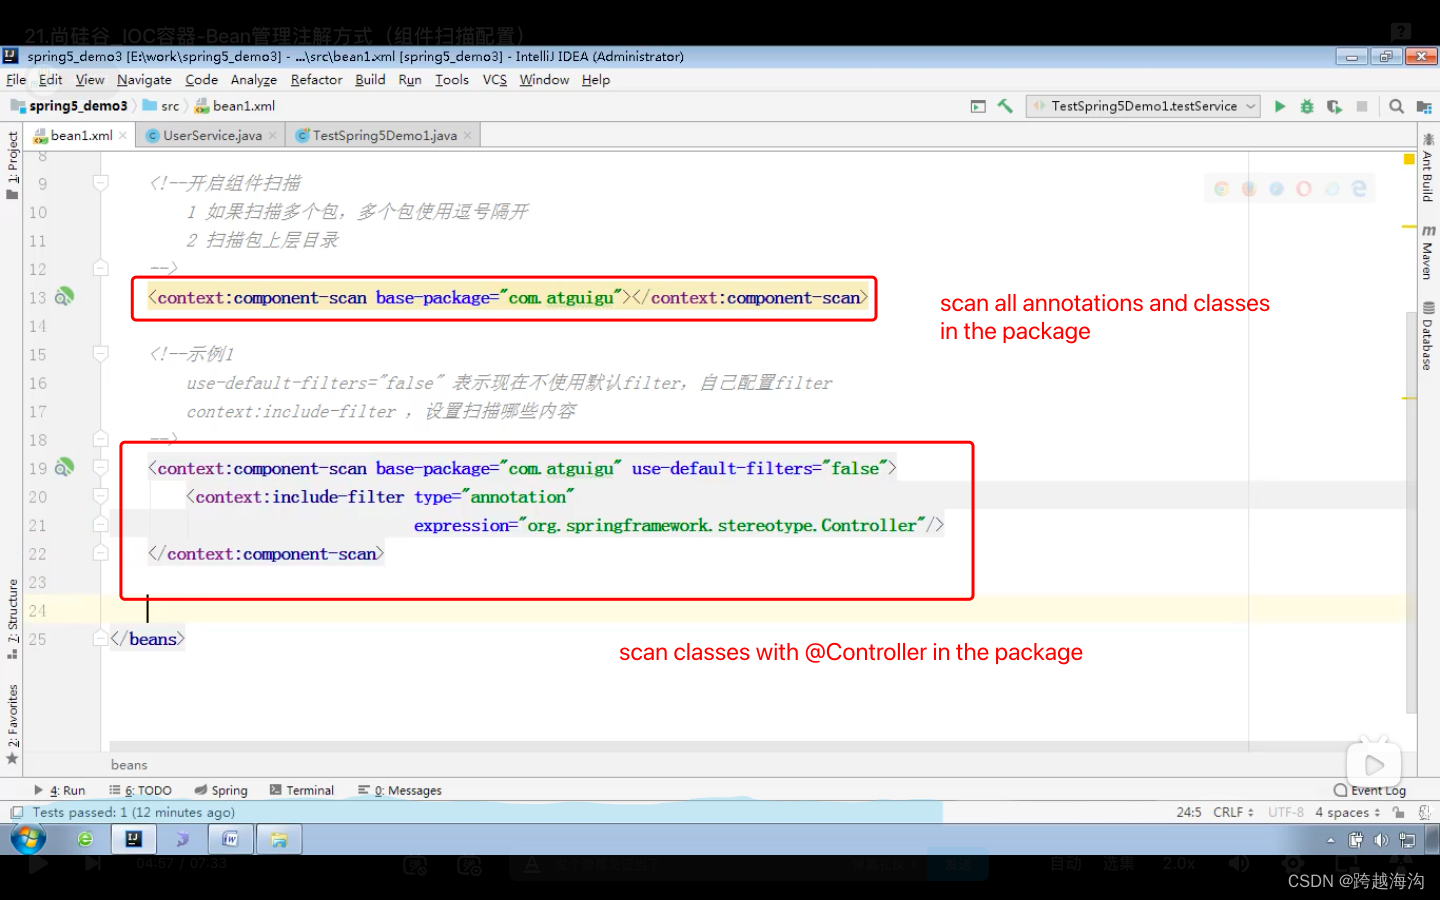
Task: Open the UTF-8 encoding dropdown
Action: pos(1286,813)
